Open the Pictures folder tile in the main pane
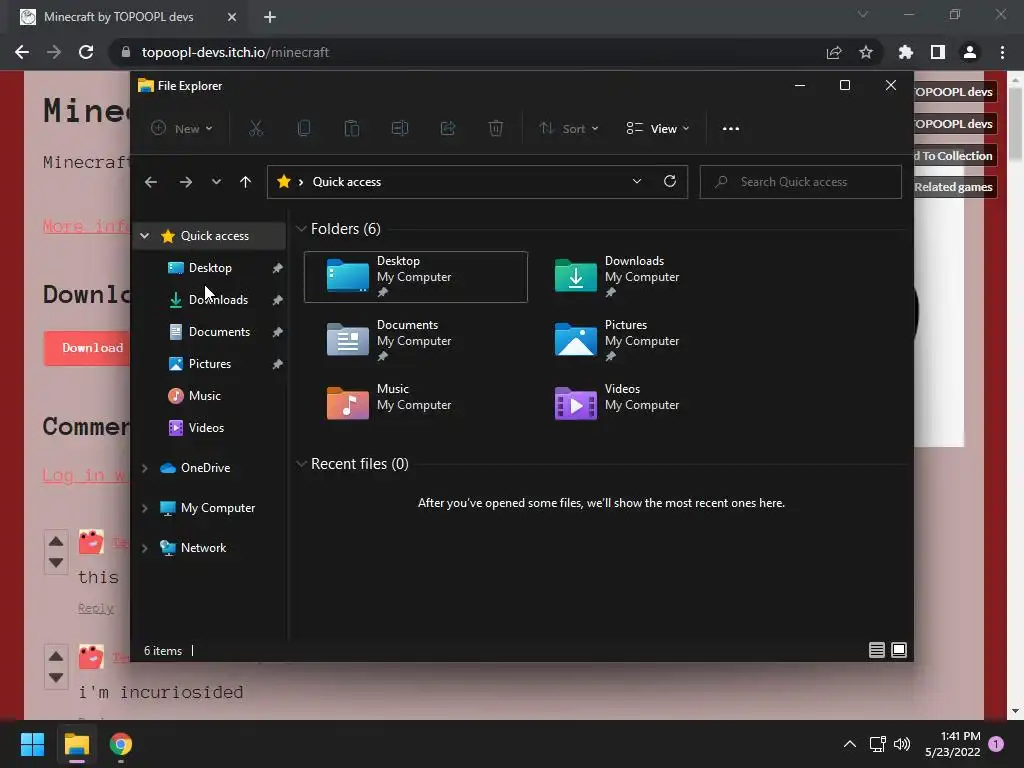 coord(643,340)
